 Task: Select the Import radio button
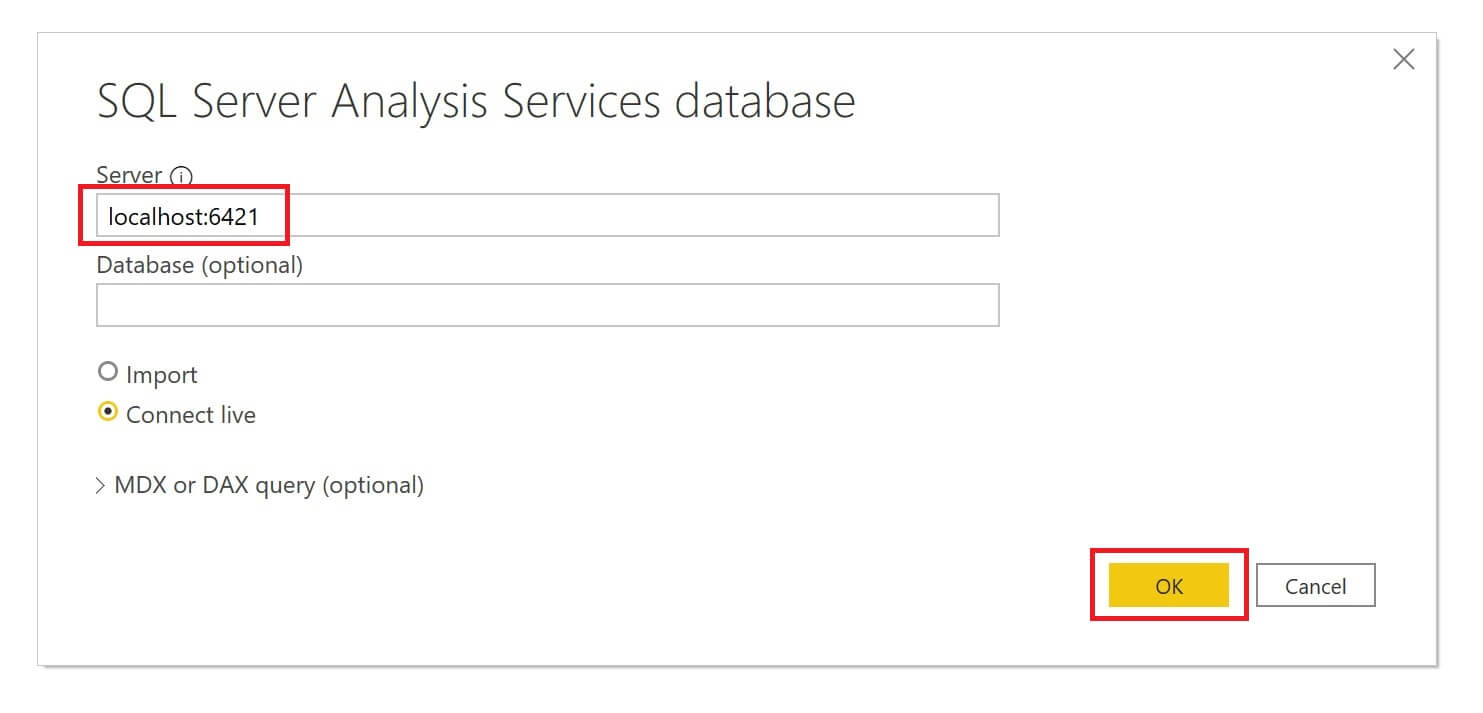click(x=108, y=371)
